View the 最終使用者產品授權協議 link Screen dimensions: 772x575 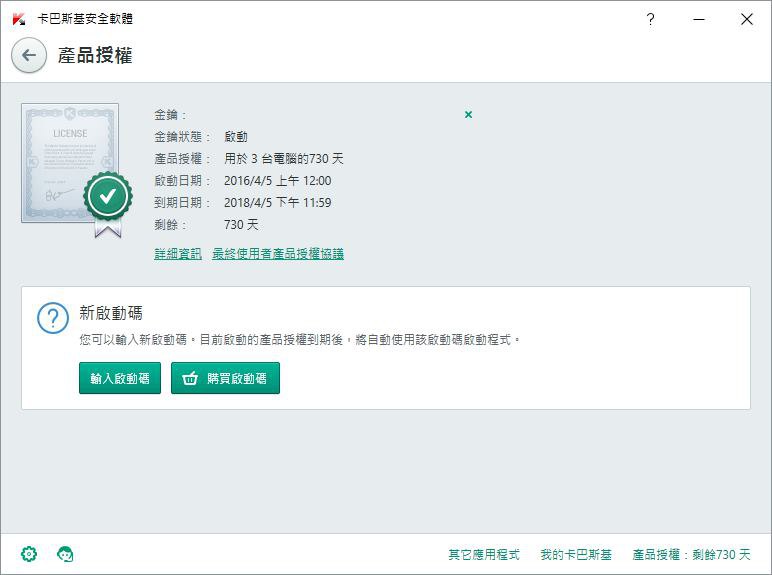(x=278, y=254)
